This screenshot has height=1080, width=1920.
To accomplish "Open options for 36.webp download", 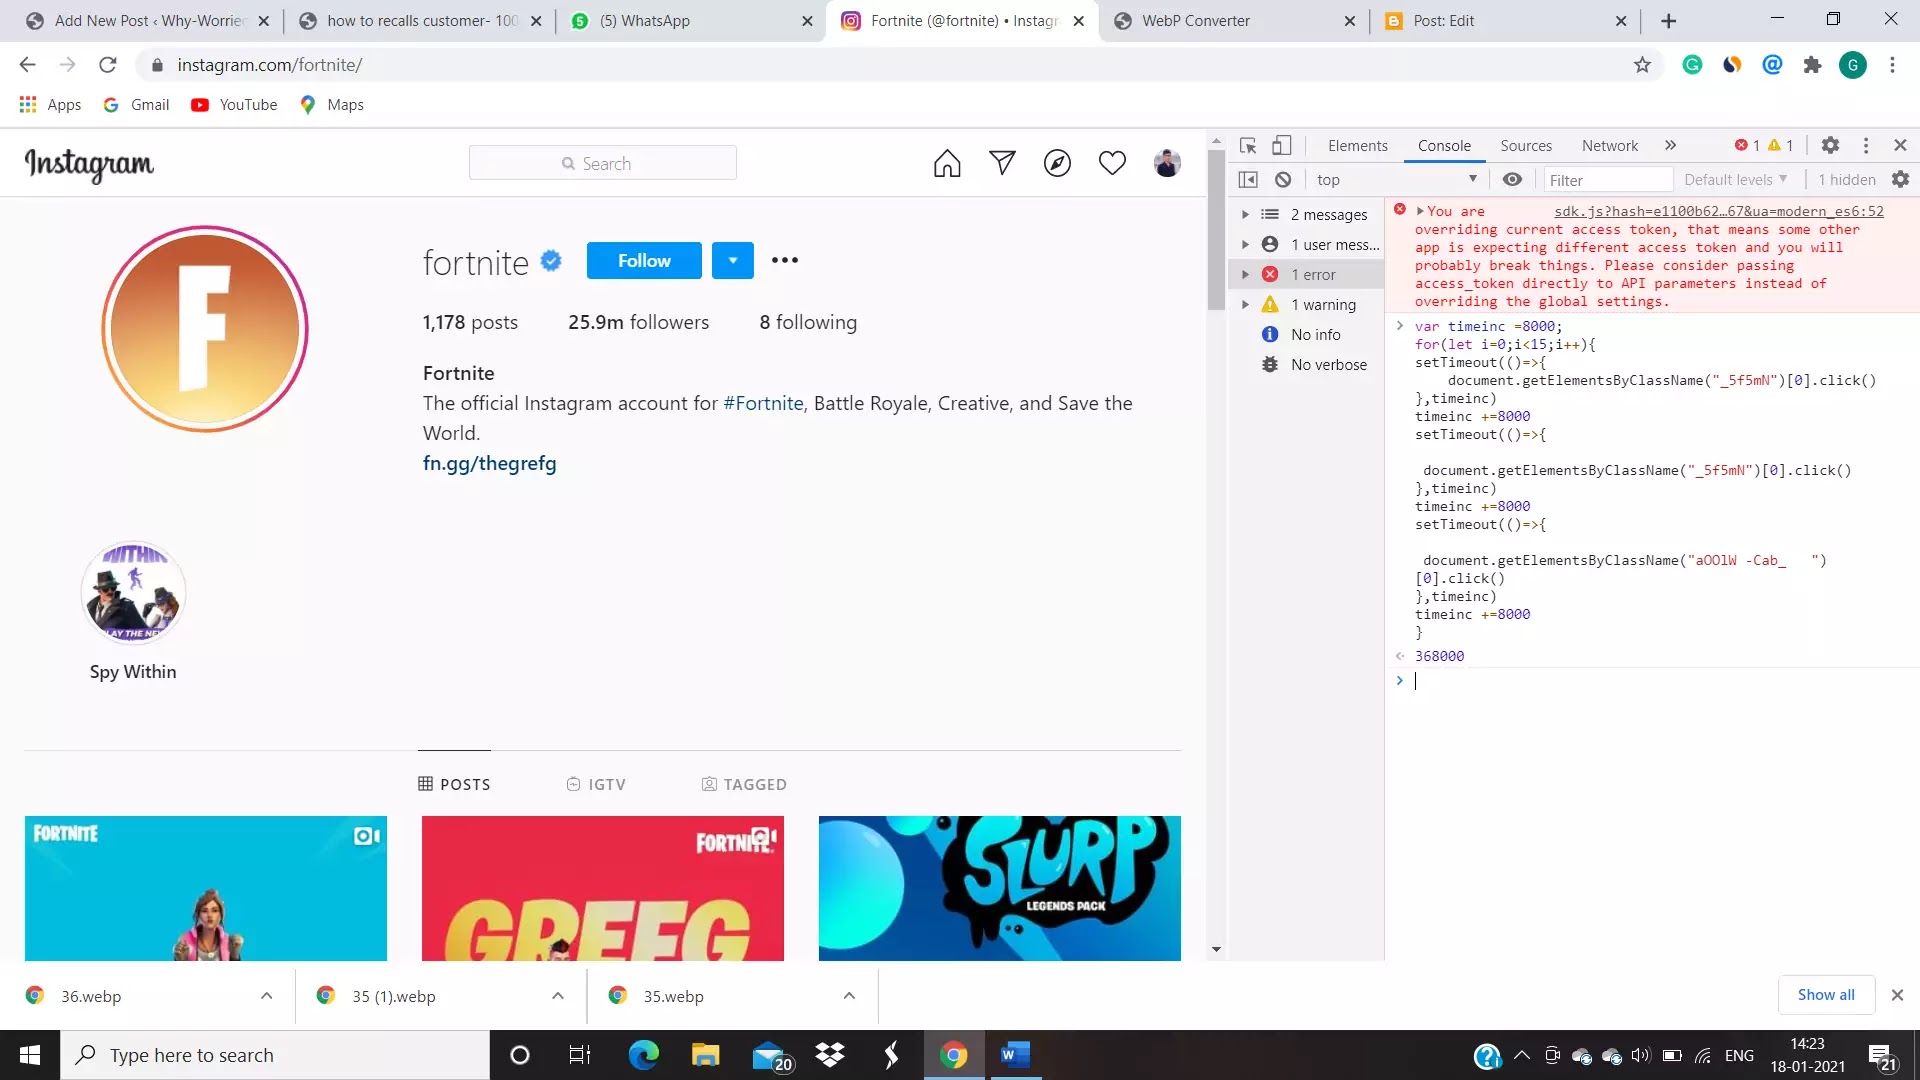I will 266,996.
